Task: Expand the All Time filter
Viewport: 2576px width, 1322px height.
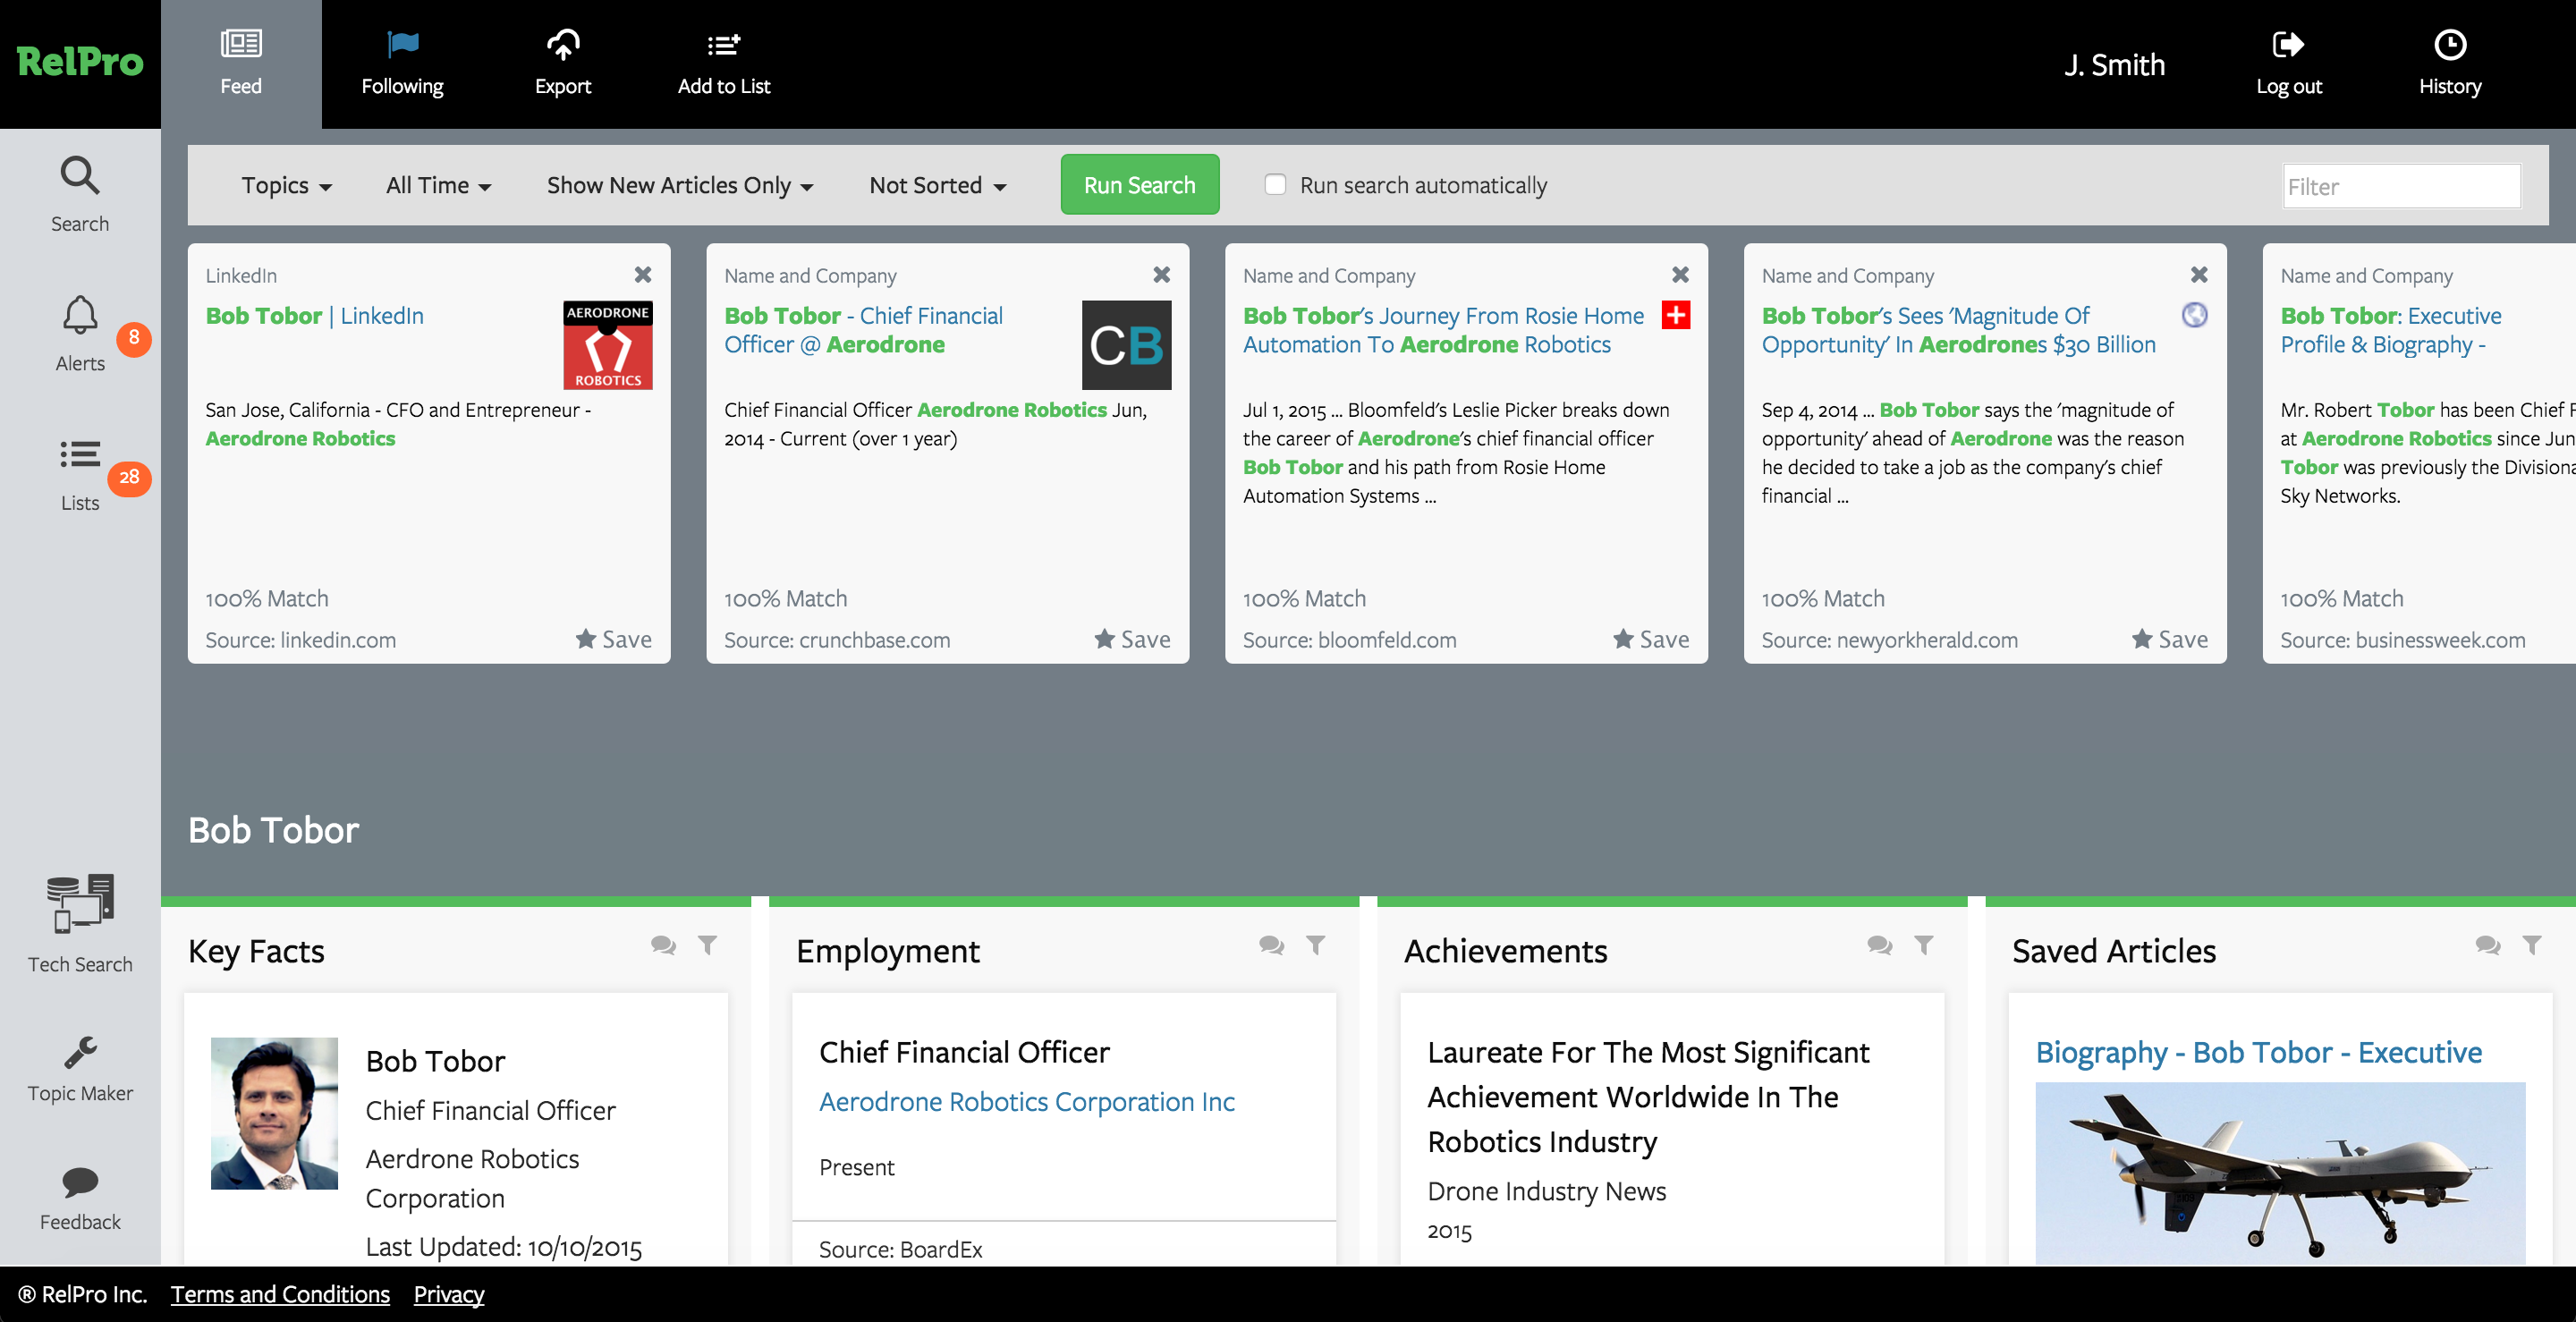Action: tap(437, 184)
